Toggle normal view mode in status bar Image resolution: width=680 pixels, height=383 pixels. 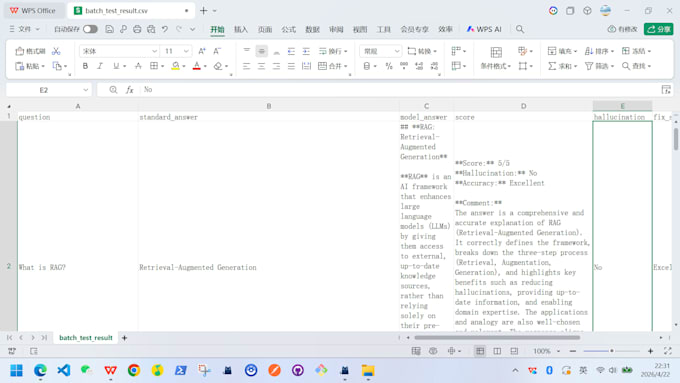pos(480,351)
